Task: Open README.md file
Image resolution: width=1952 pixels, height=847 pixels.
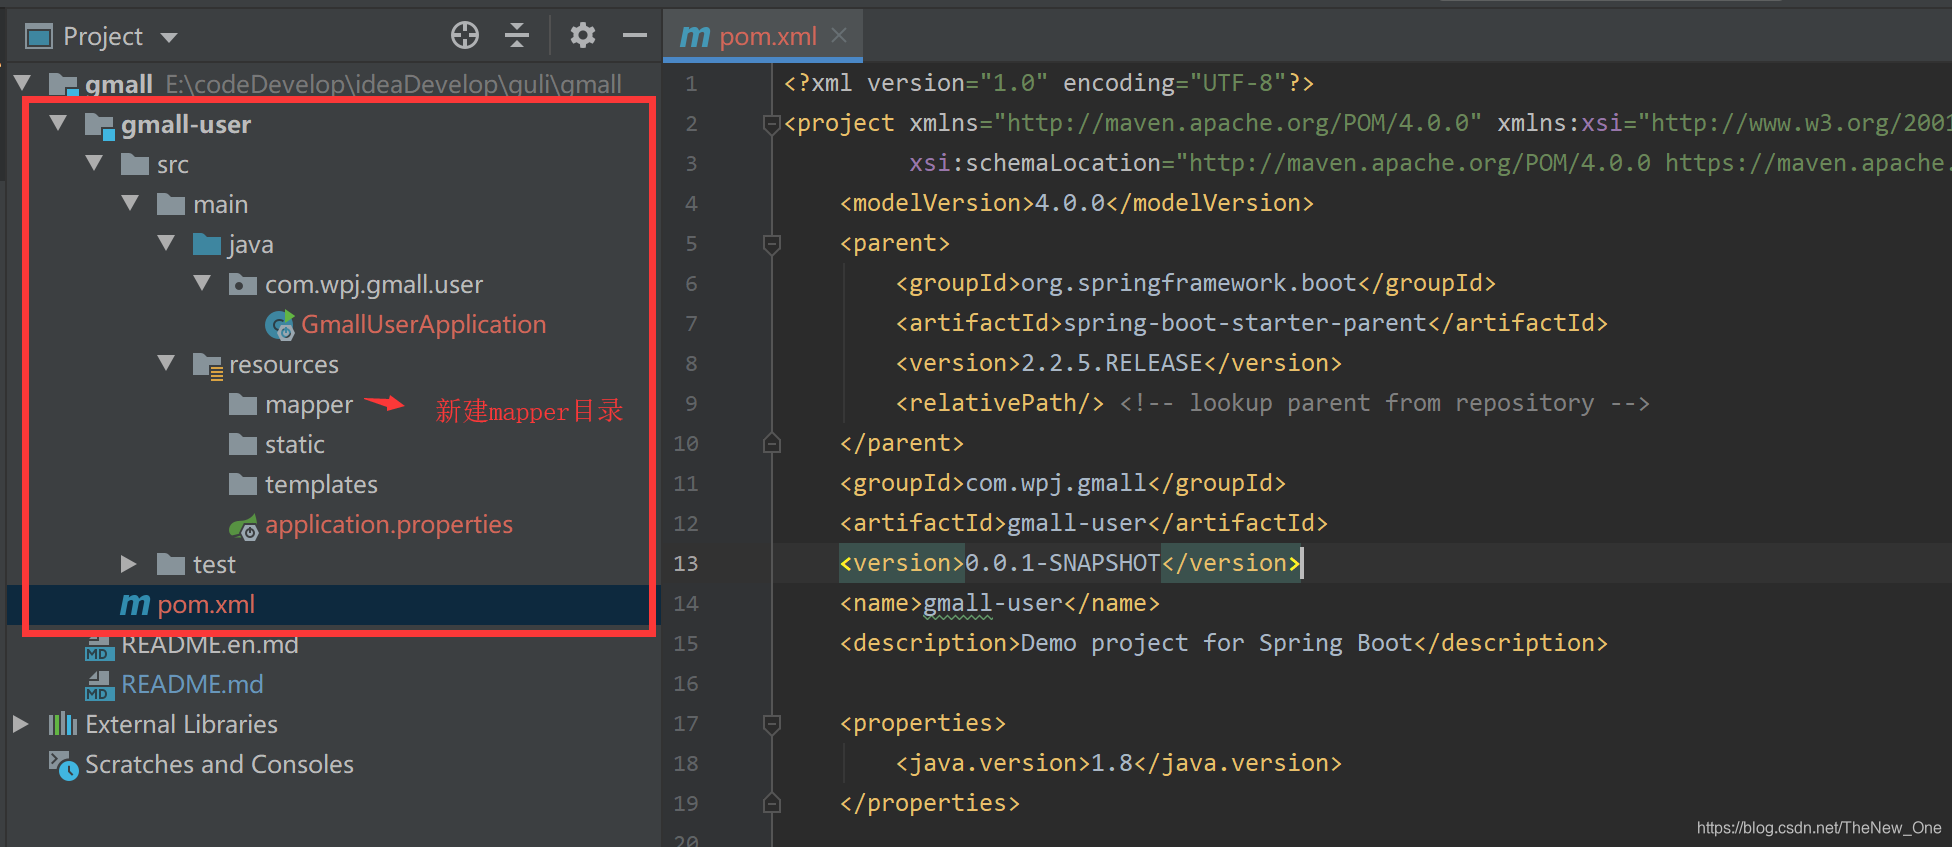Action: pyautogui.click(x=192, y=685)
